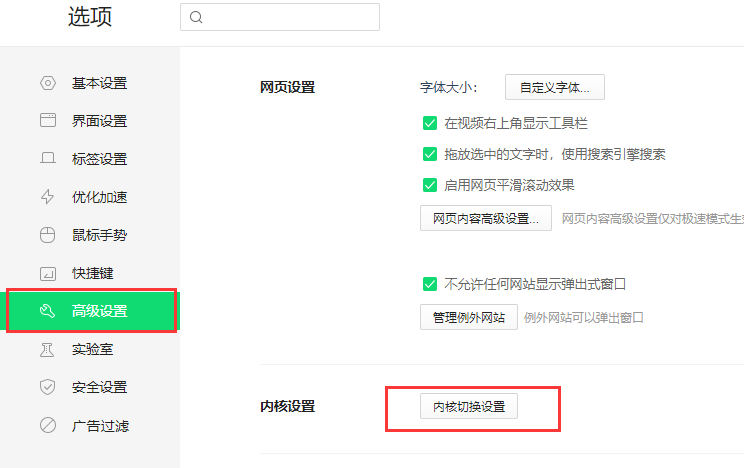Image resolution: width=744 pixels, height=468 pixels.
Task: Click the mouse gesture icon
Action: [x=47, y=235]
